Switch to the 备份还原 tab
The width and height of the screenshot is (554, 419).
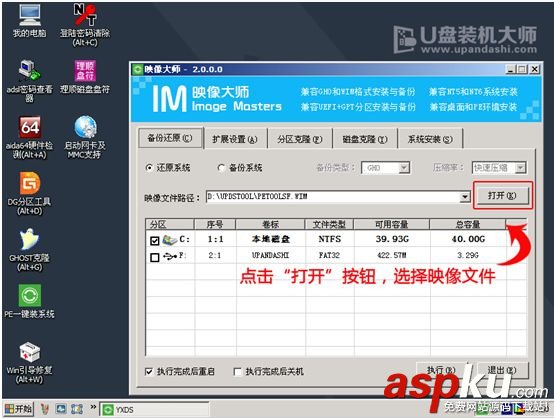click(x=170, y=138)
